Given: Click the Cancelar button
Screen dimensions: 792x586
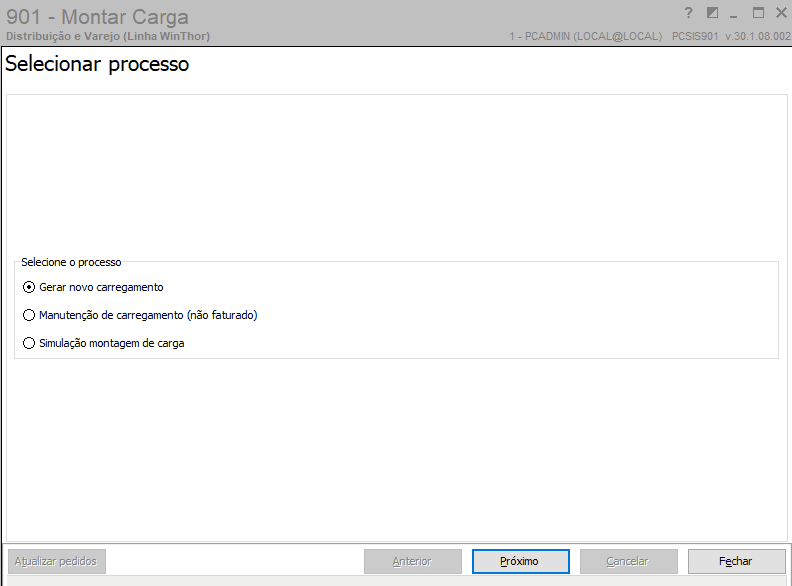Looking at the screenshot, I should tap(628, 561).
